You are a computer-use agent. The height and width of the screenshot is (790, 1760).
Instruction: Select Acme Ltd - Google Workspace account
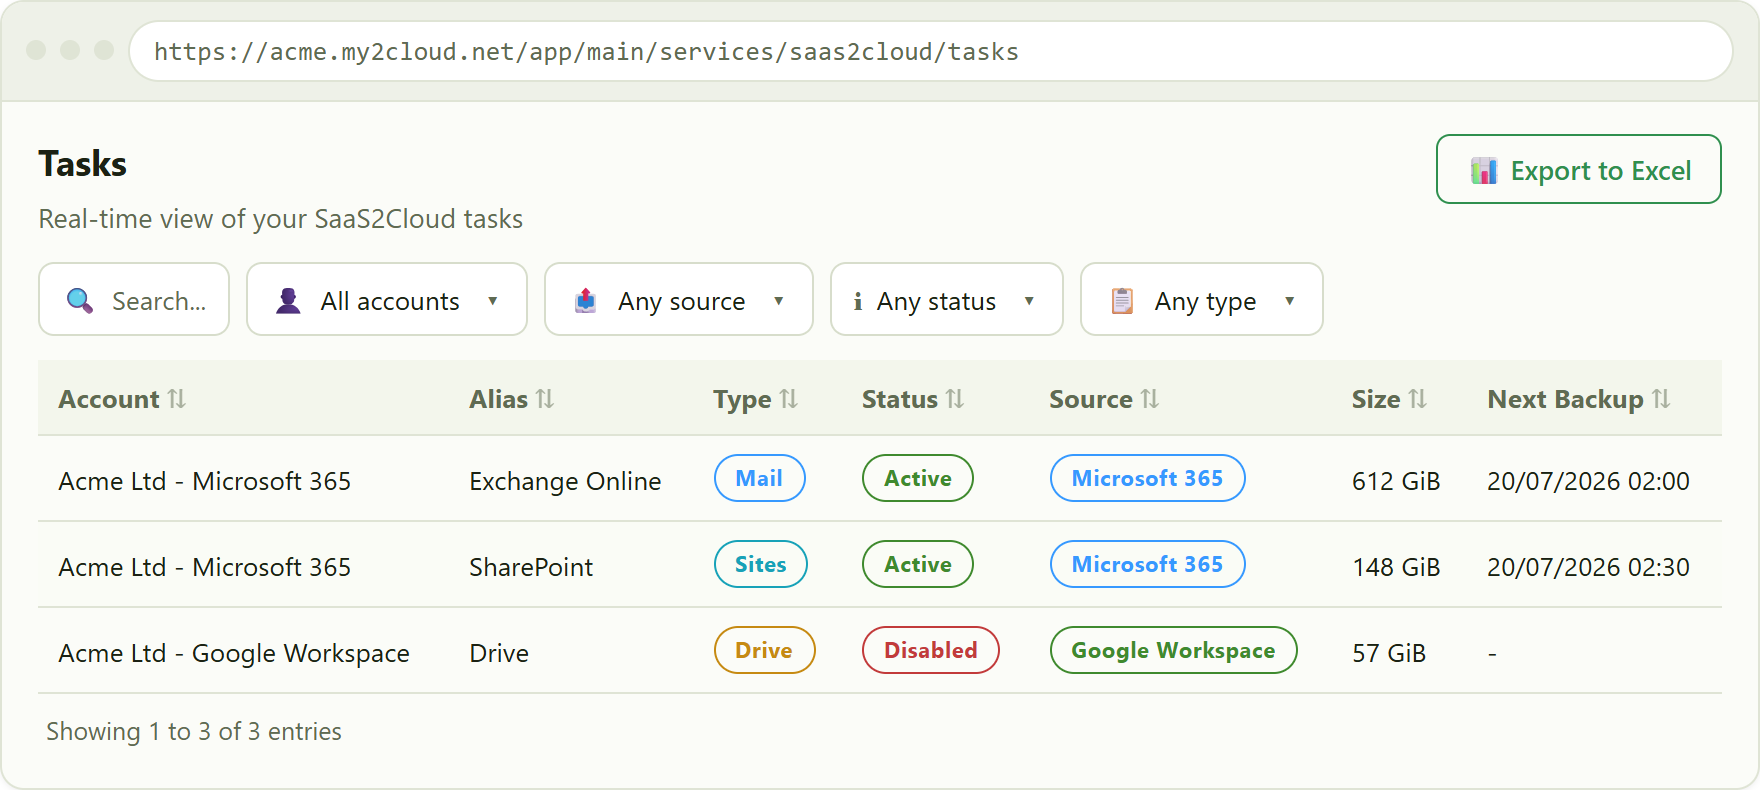coord(234,653)
